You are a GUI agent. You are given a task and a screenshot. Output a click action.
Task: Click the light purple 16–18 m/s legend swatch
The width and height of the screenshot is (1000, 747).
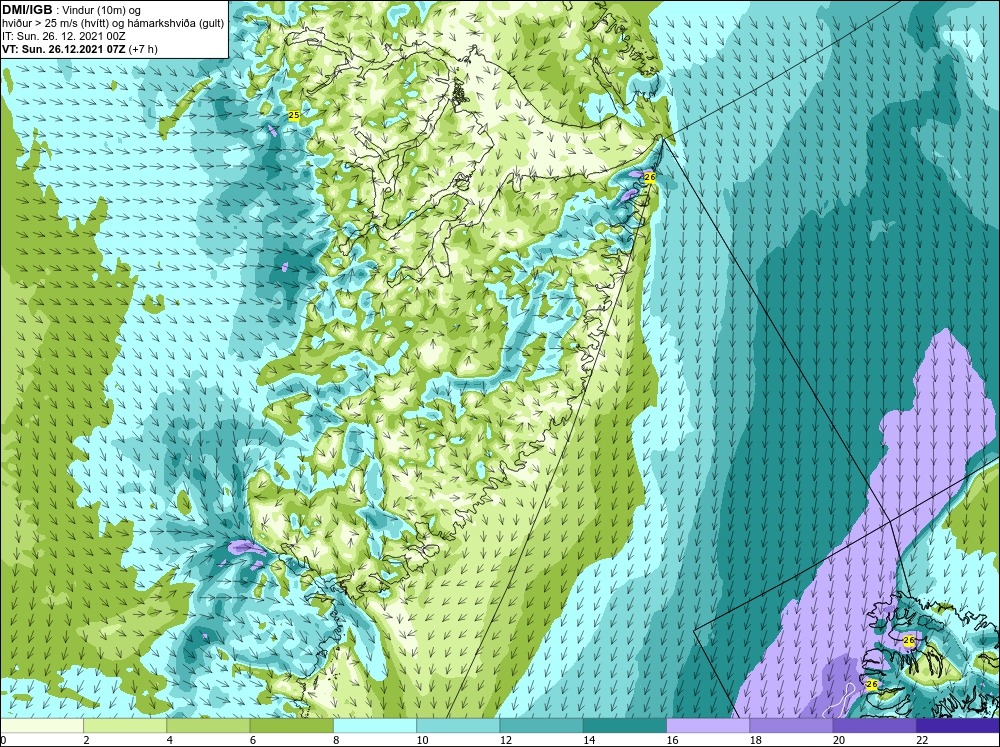708,725
